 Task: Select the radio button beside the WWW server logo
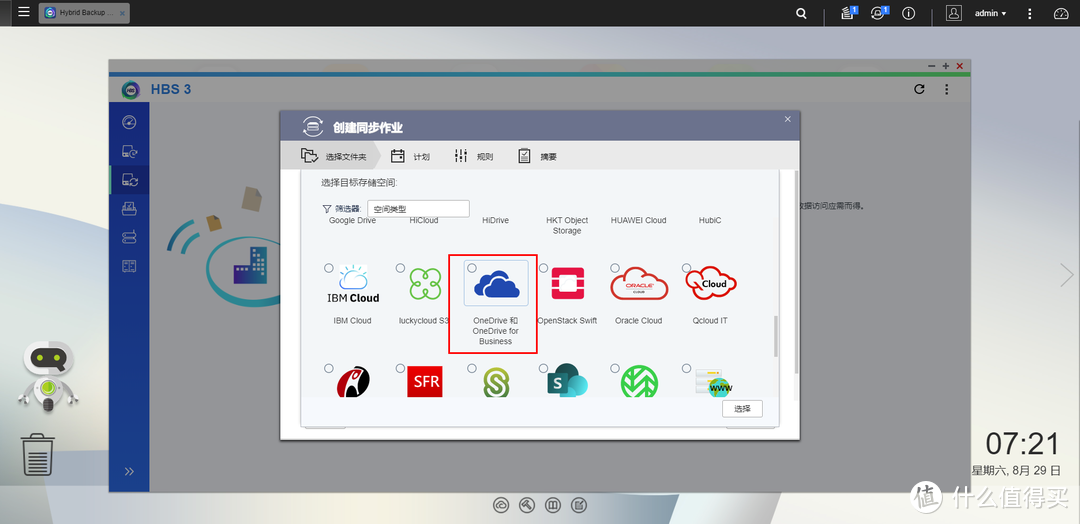(687, 368)
